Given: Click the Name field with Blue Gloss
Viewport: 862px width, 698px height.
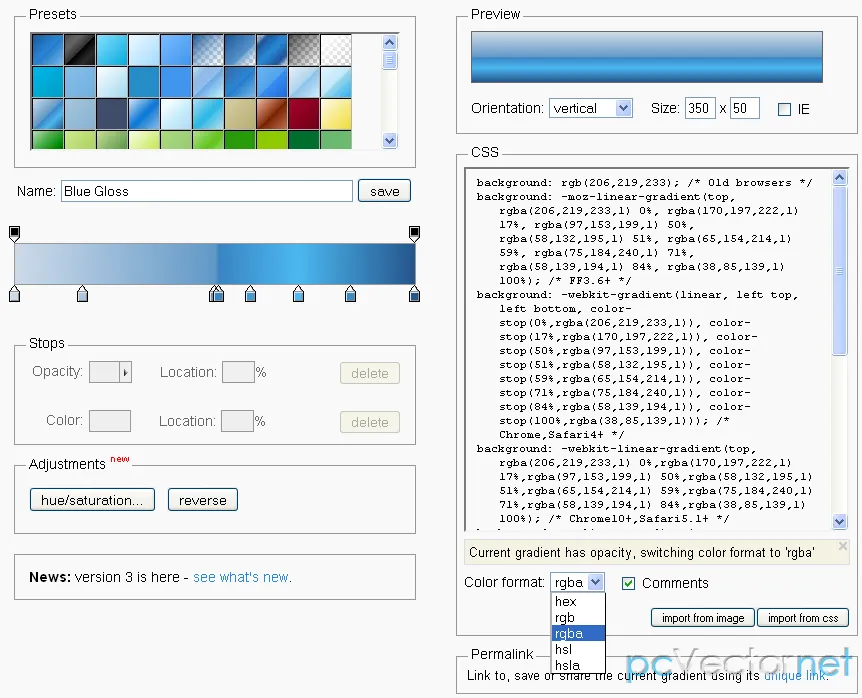Looking at the screenshot, I should pyautogui.click(x=207, y=191).
